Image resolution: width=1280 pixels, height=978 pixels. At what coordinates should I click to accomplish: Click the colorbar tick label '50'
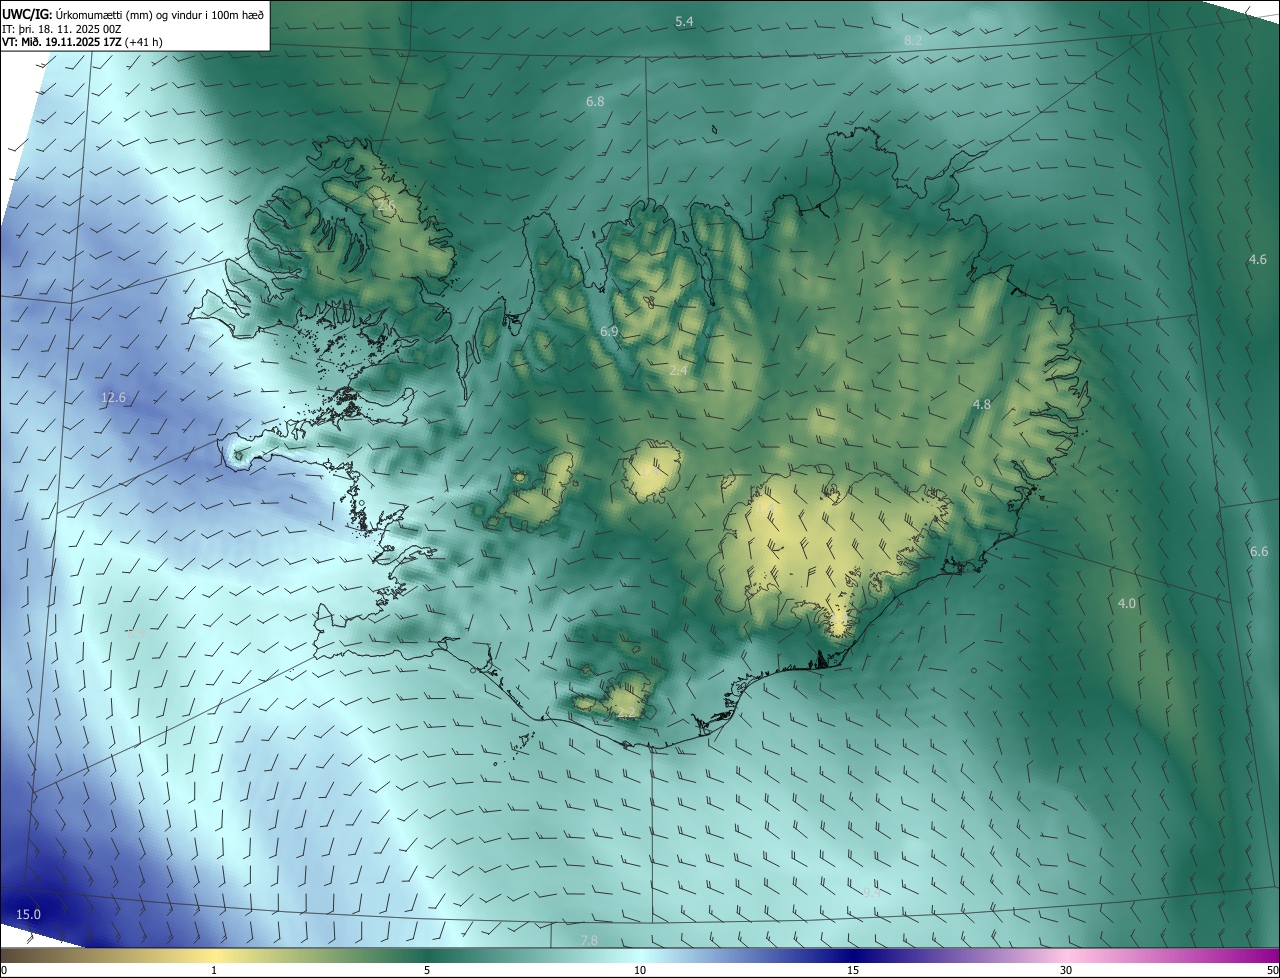pyautogui.click(x=1272, y=970)
